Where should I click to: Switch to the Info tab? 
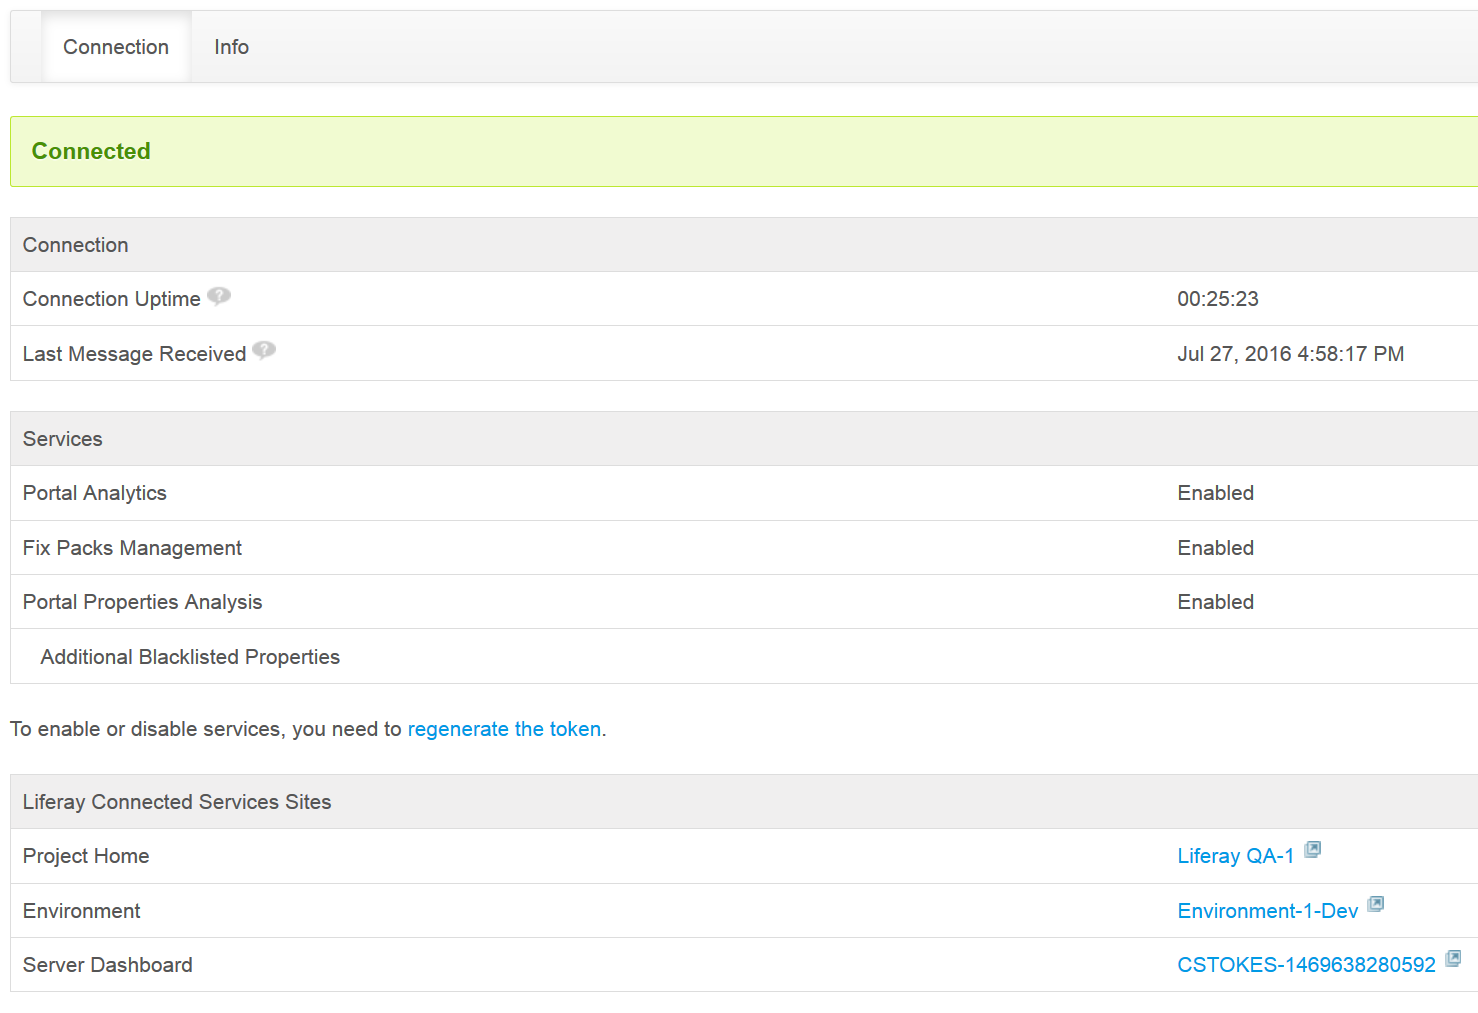coord(231,47)
